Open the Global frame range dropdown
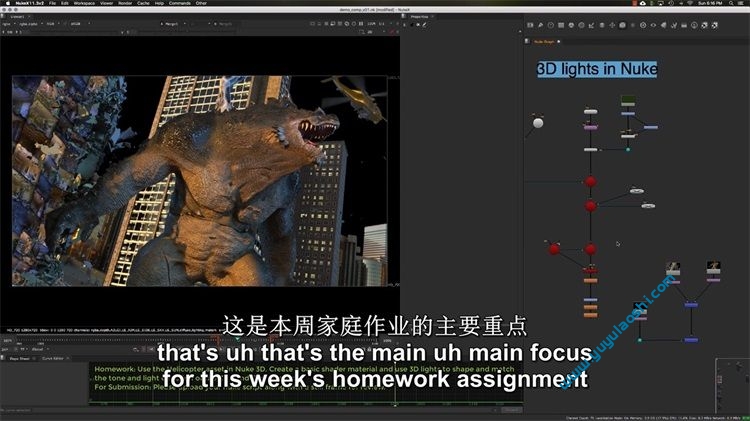The height and width of the screenshot is (421, 750). coord(39,349)
